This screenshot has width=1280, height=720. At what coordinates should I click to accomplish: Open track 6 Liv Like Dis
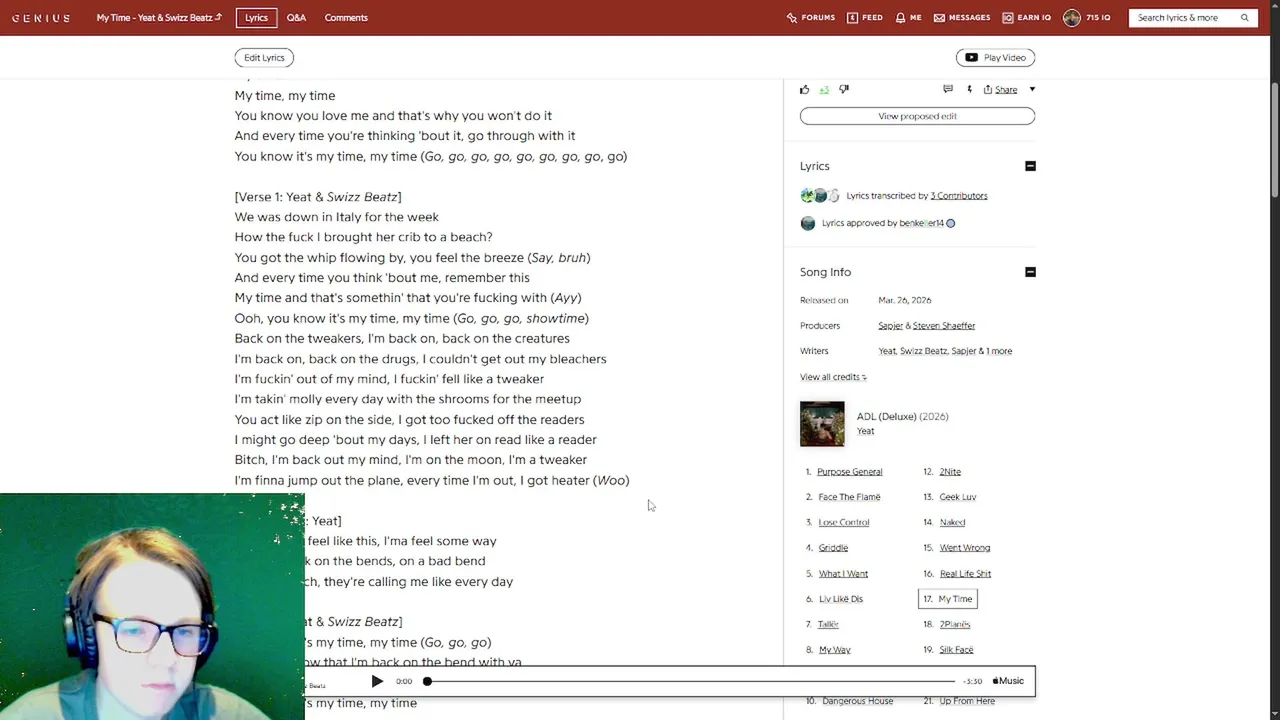tap(840, 599)
